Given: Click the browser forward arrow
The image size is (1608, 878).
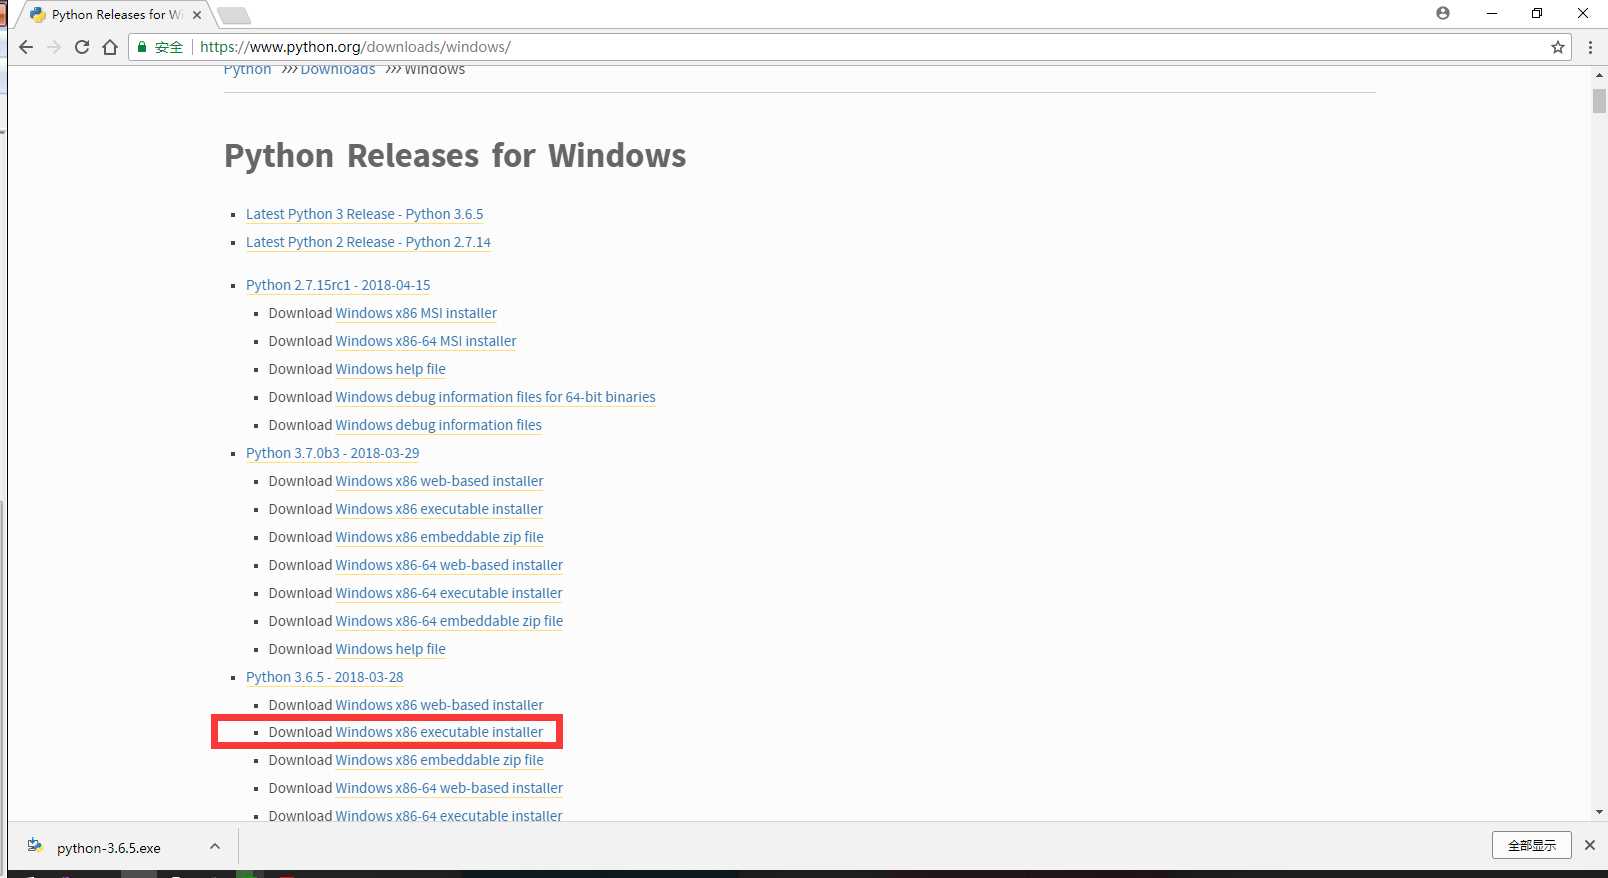Looking at the screenshot, I should 54,47.
